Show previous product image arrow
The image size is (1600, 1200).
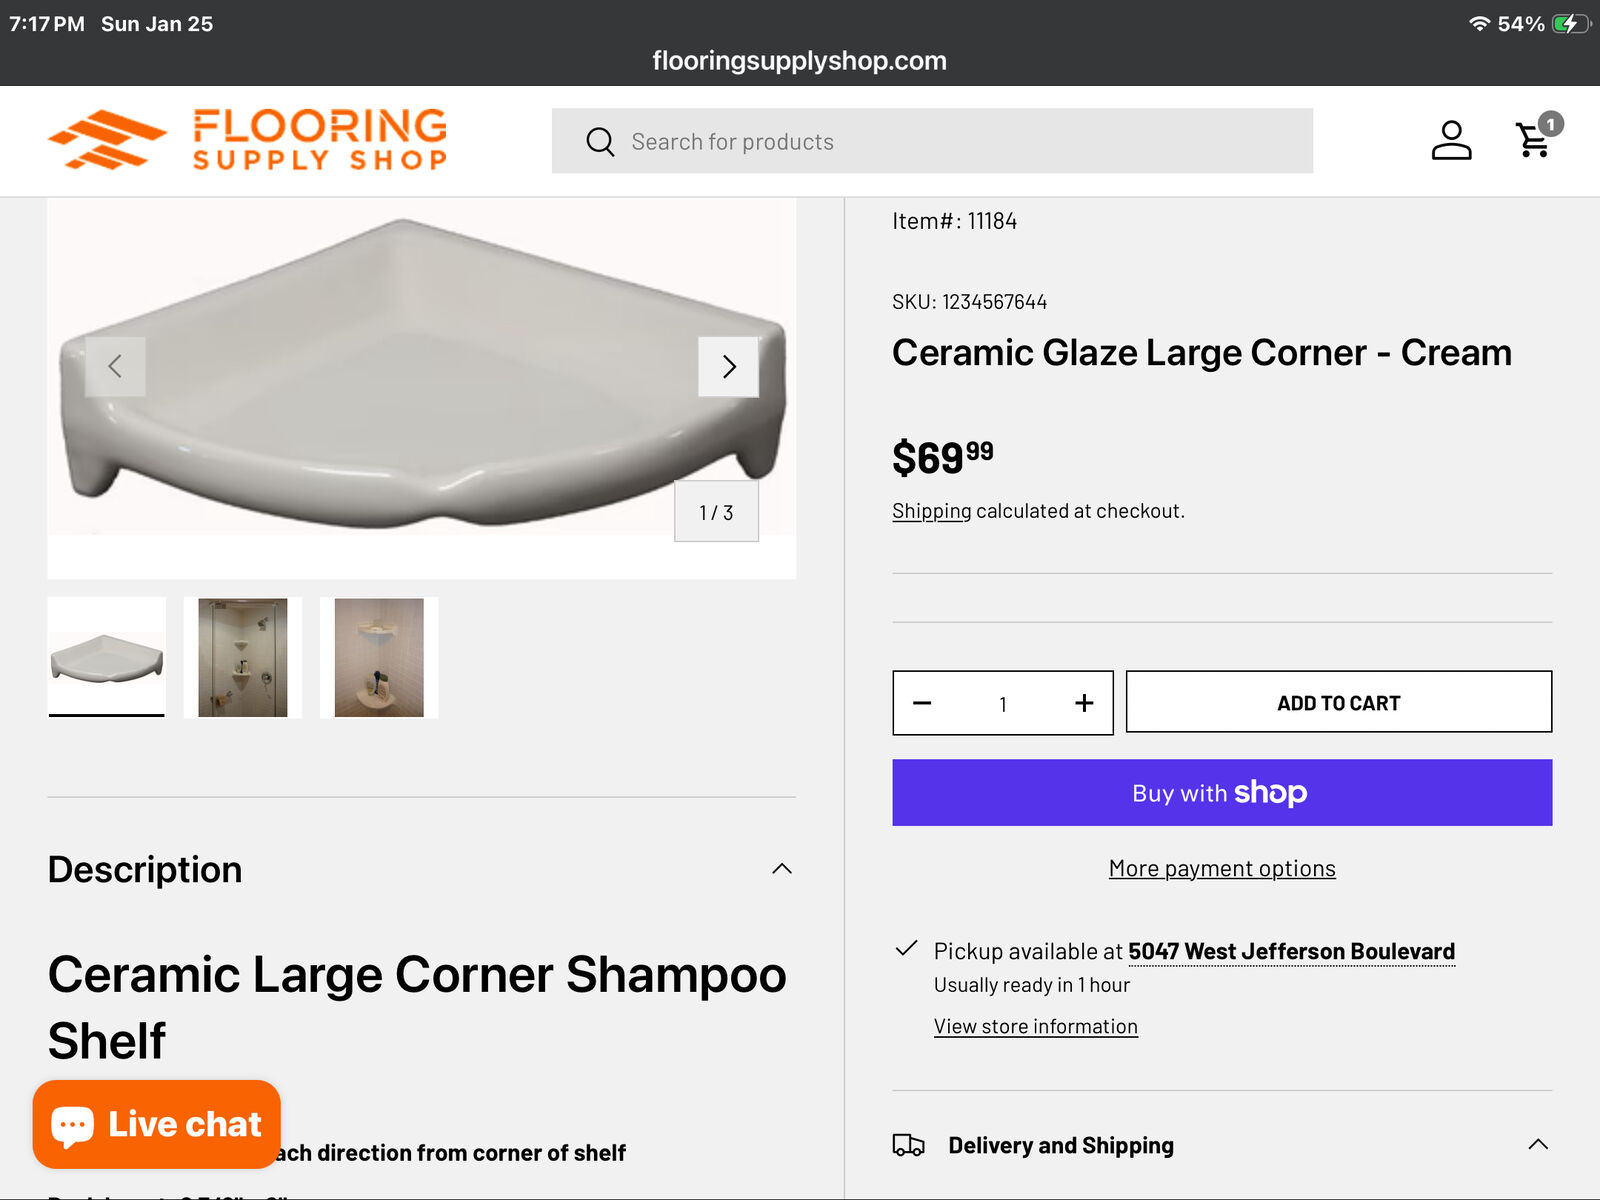[x=115, y=367]
